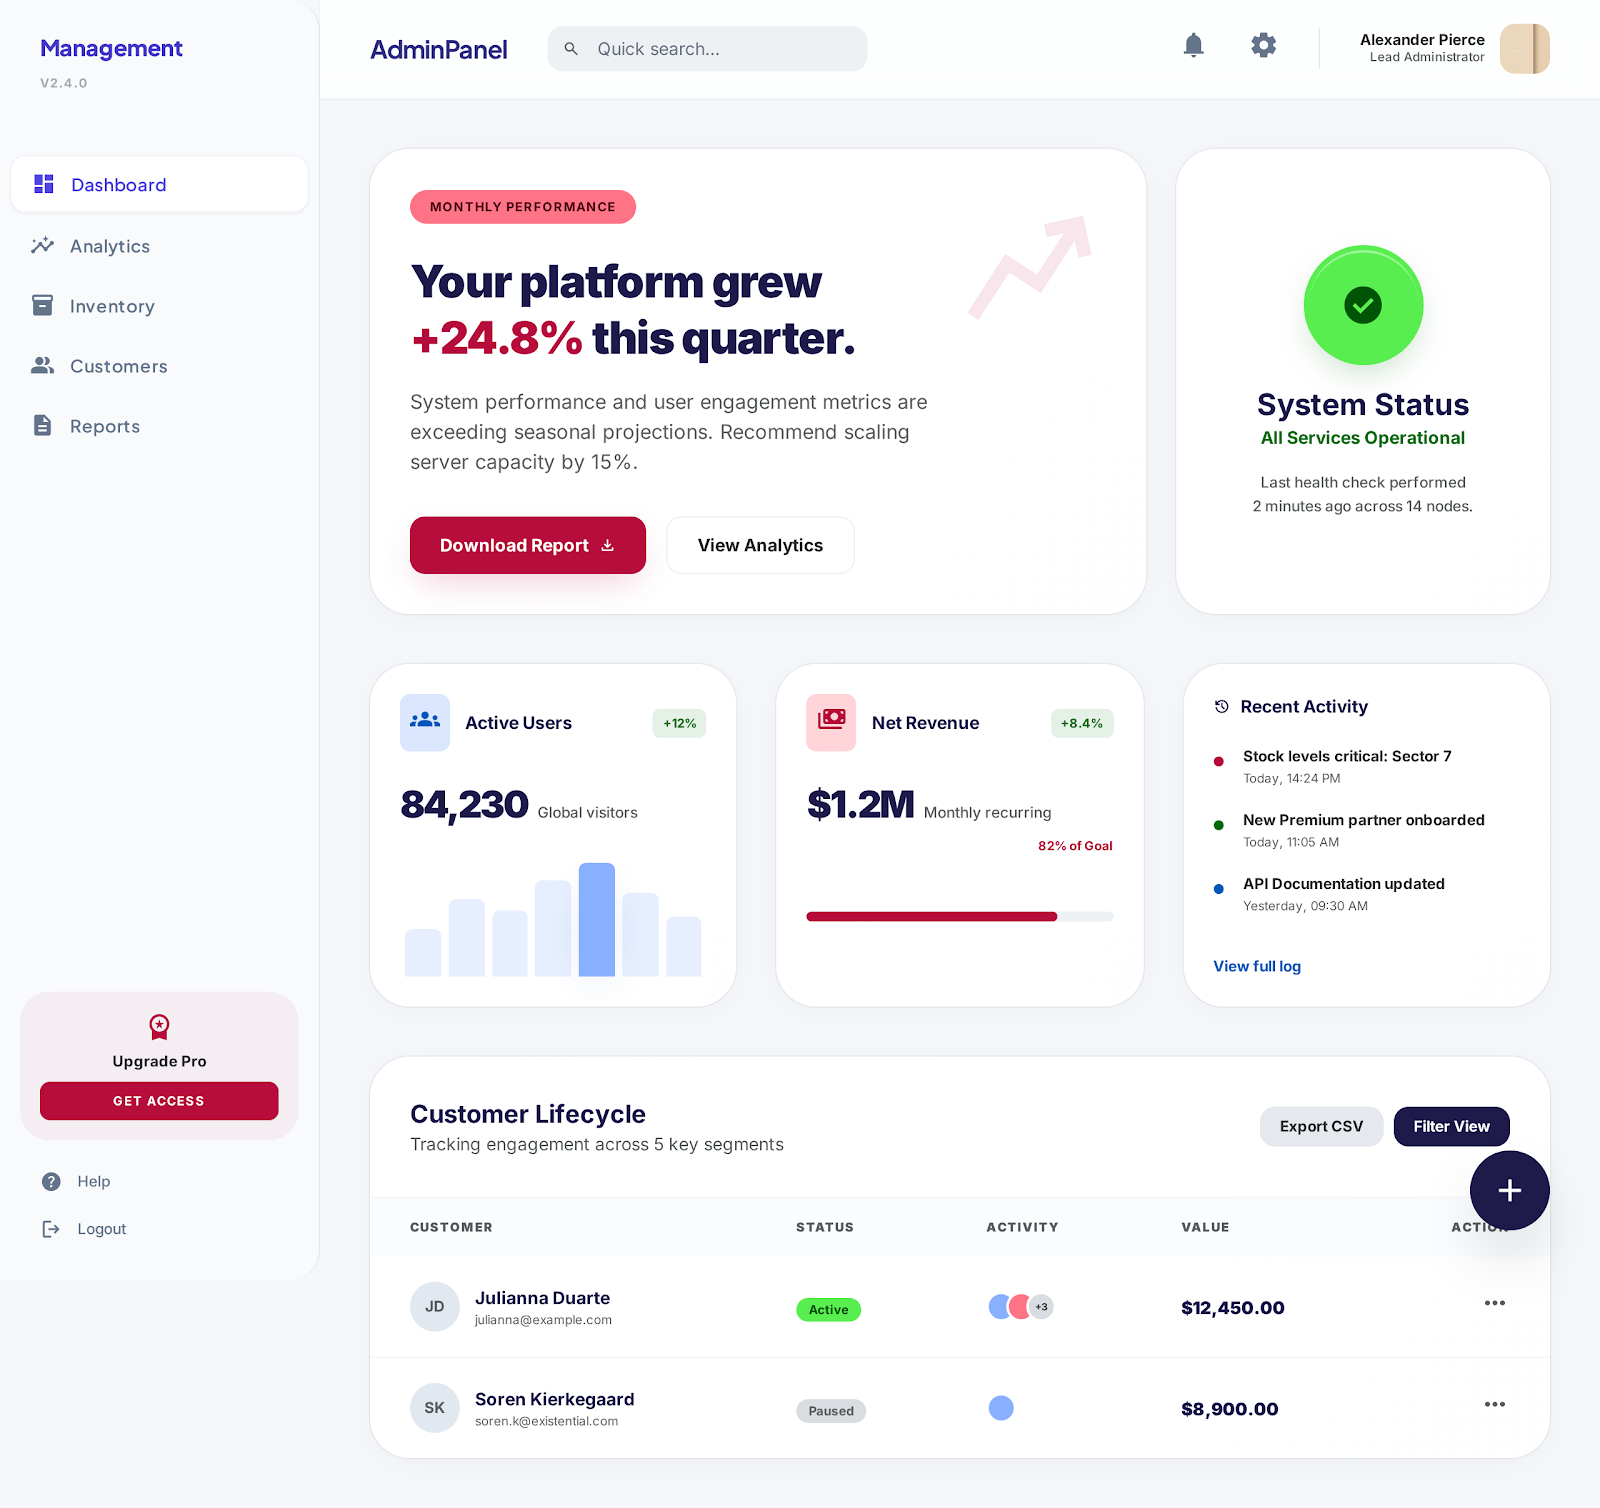Screen dimensions: 1600x1508
Task: Click the Paused status pill for Soren
Action: 831,1410
